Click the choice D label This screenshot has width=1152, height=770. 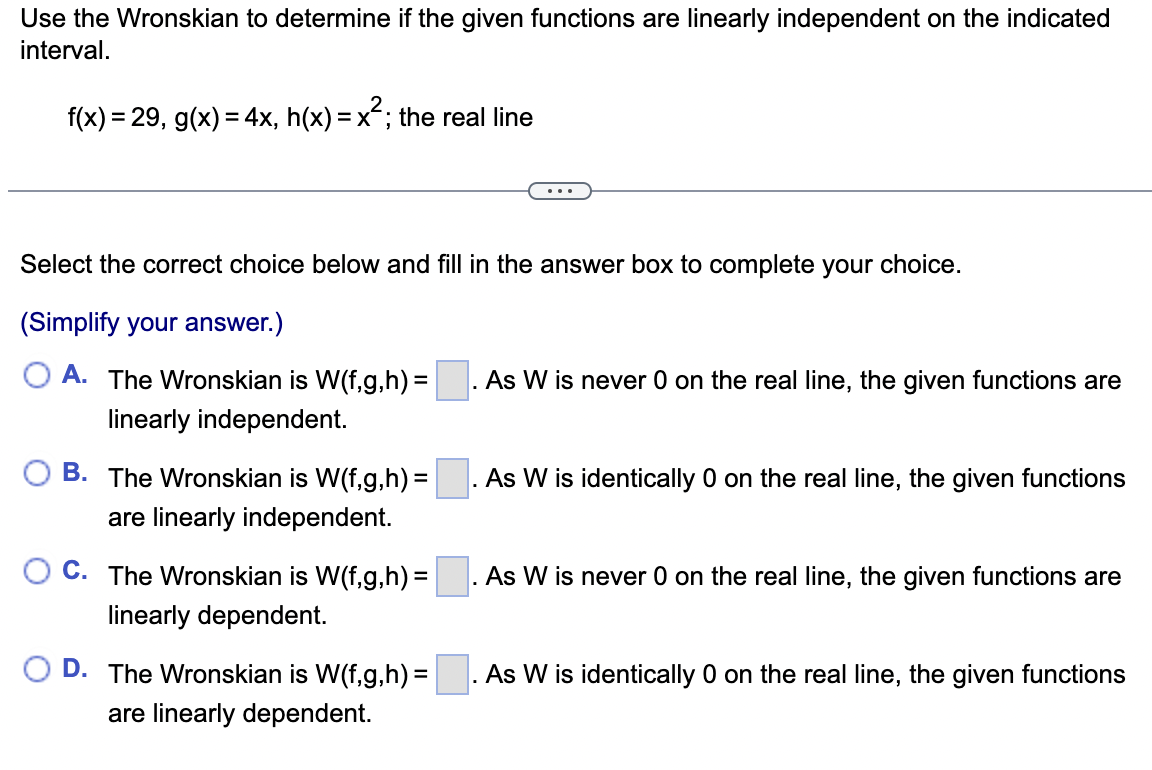click(x=72, y=668)
